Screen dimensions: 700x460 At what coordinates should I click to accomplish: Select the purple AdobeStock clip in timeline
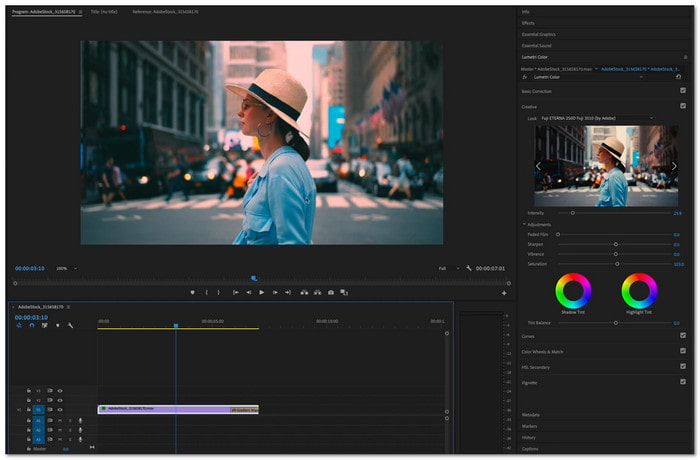tap(178, 409)
